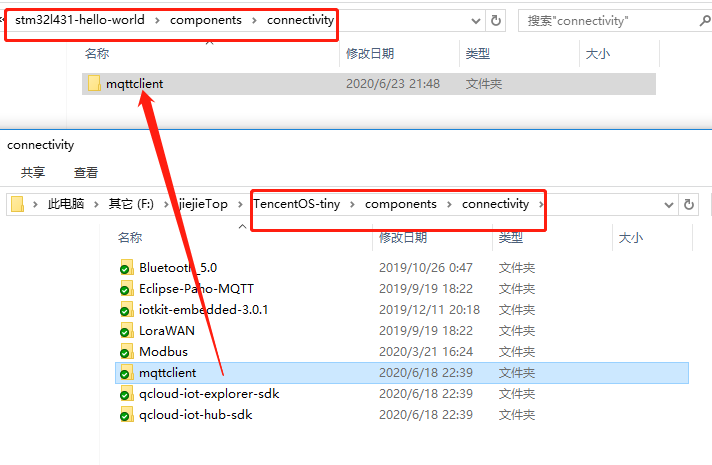This screenshot has height=465, width=712.
Task: Expand chevron after components in lower path
Action: [449, 204]
